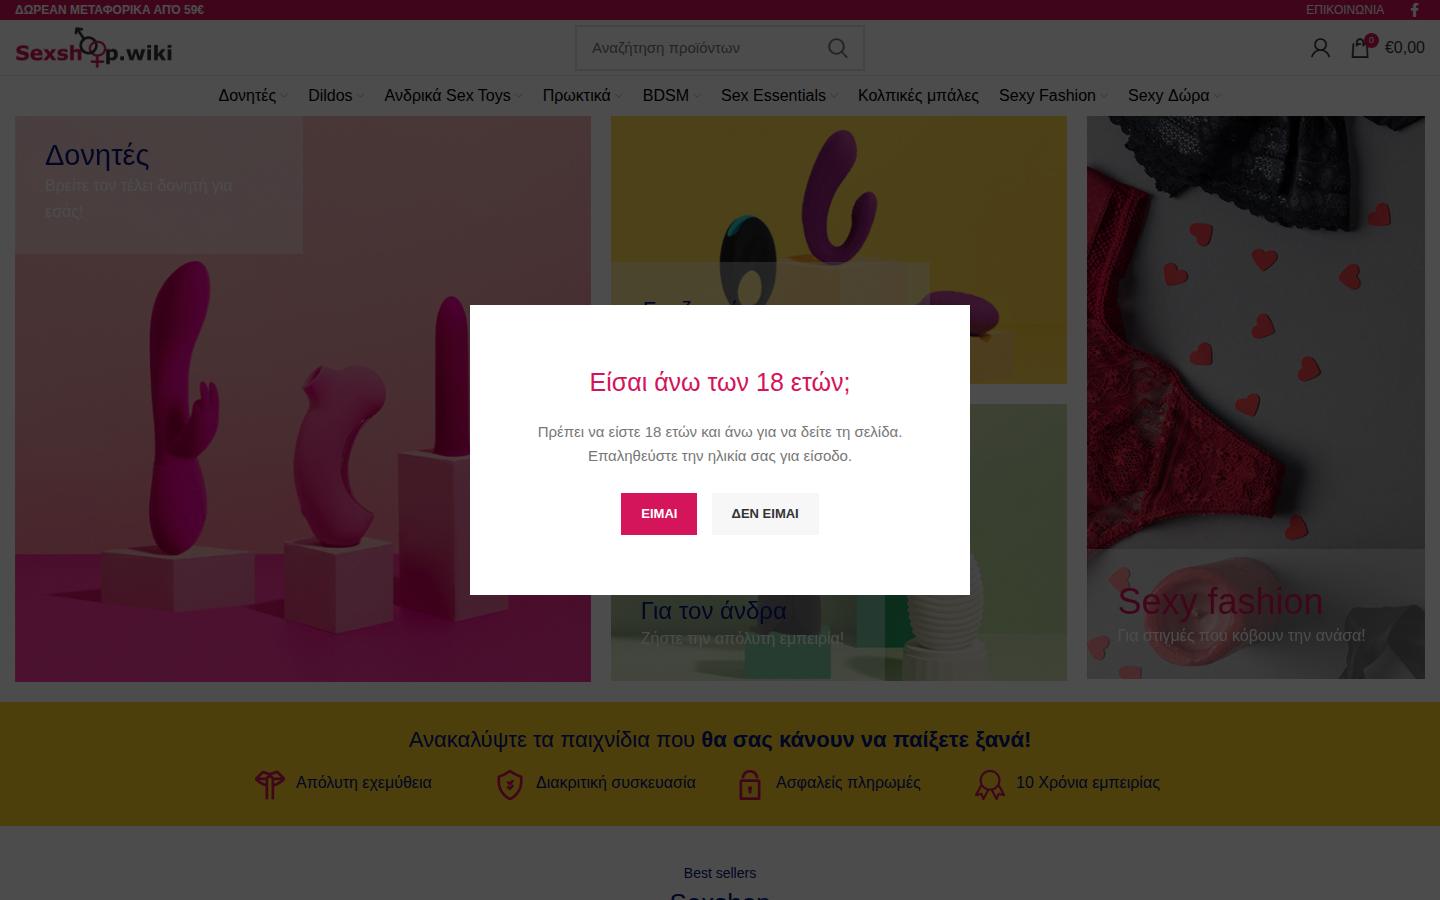
Task: Expand the Sexy Δώρα chevron
Action: (x=1217, y=97)
